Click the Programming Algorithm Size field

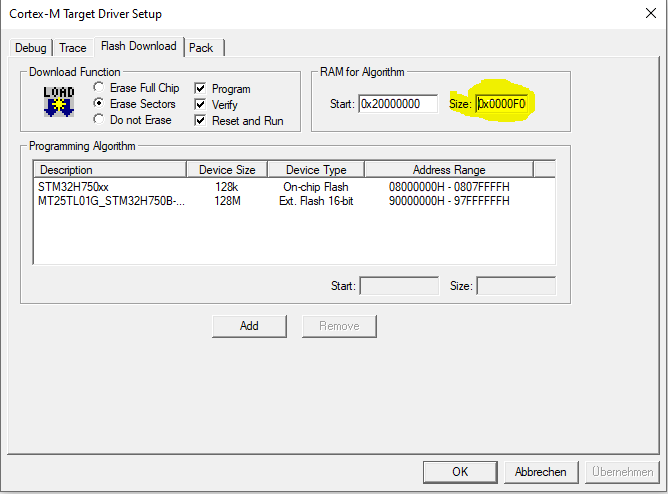pyautogui.click(x=516, y=286)
